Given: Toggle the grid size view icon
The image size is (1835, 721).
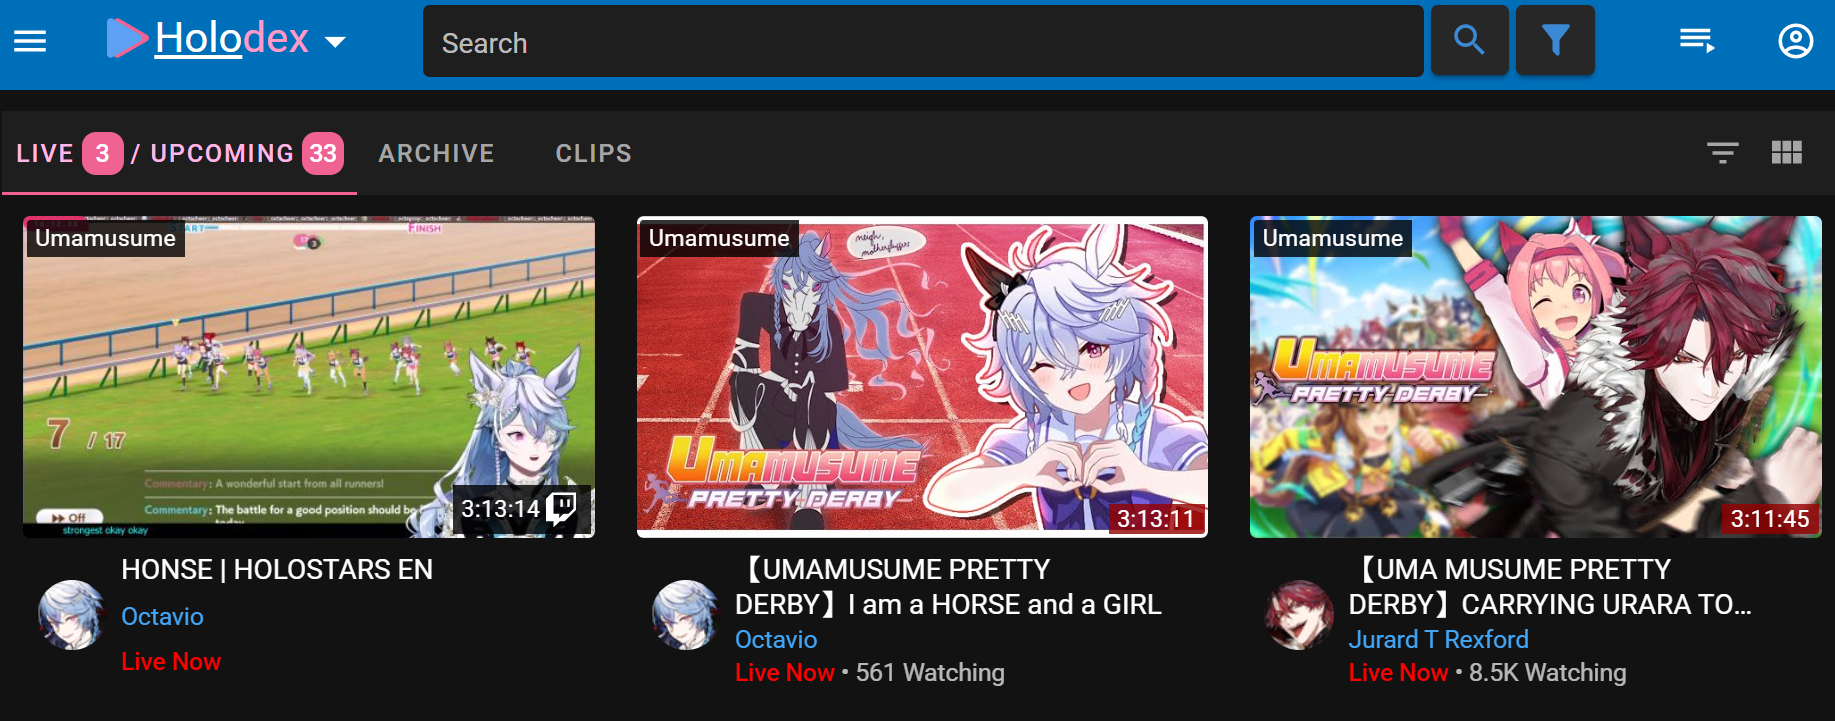Looking at the screenshot, I should click(1787, 153).
